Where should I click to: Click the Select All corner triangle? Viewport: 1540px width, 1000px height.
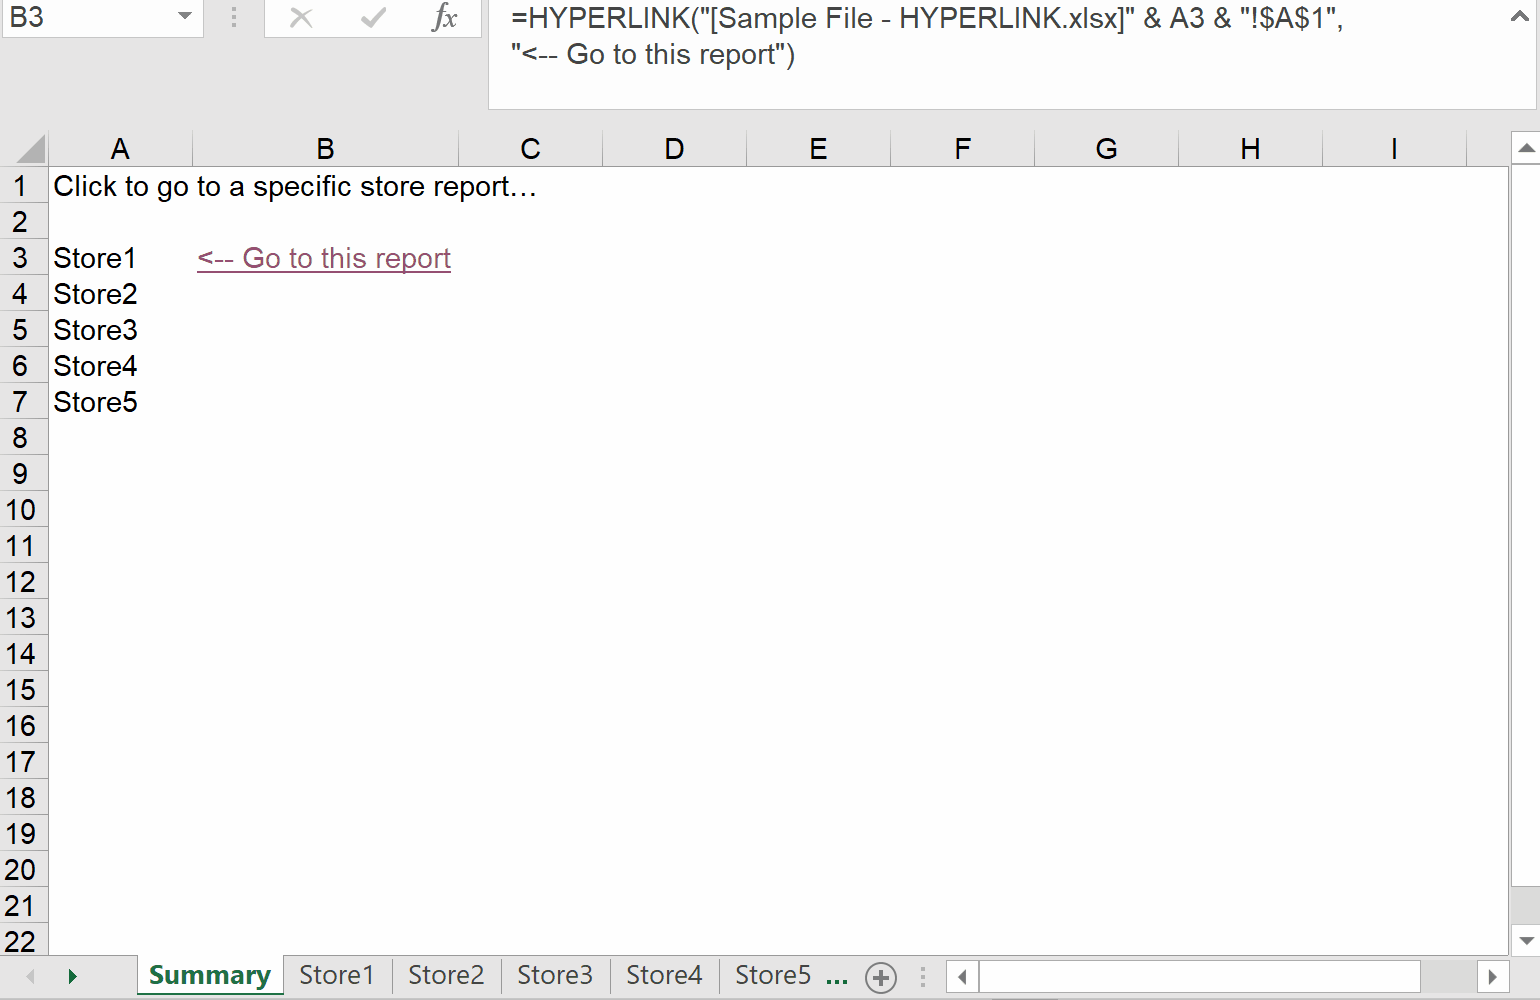point(30,149)
